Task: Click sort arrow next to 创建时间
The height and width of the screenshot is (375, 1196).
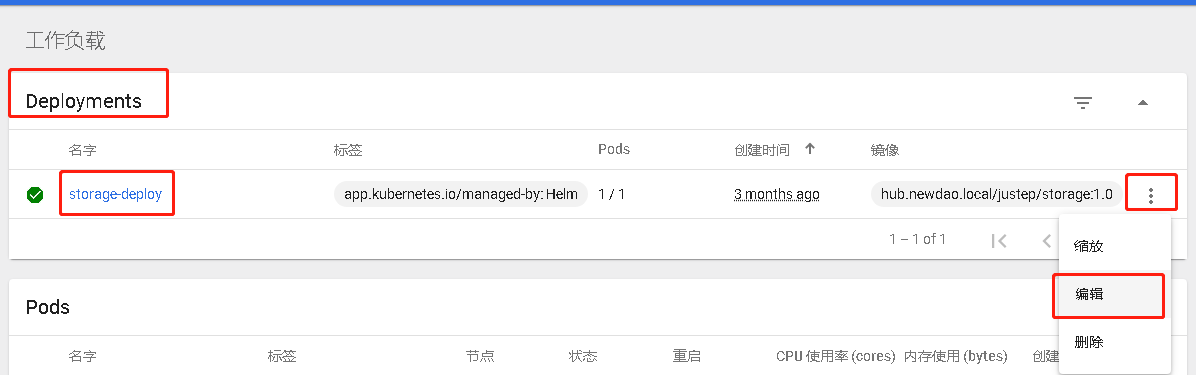Action: click(810, 149)
